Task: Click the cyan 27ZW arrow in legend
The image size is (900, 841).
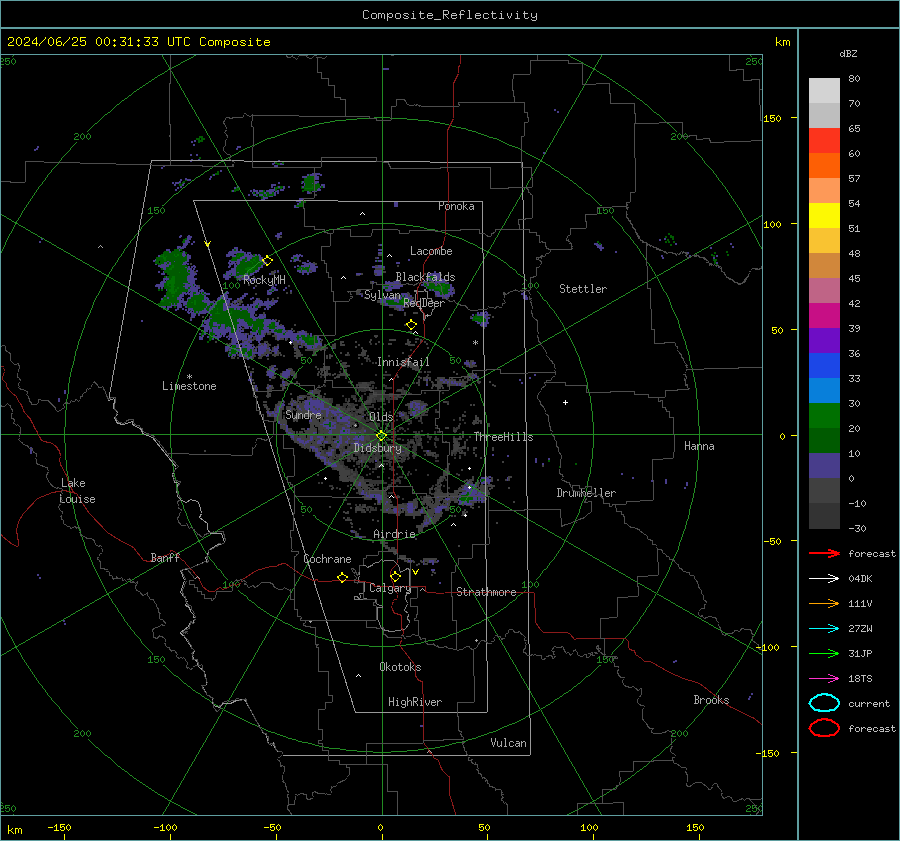Action: pos(824,629)
